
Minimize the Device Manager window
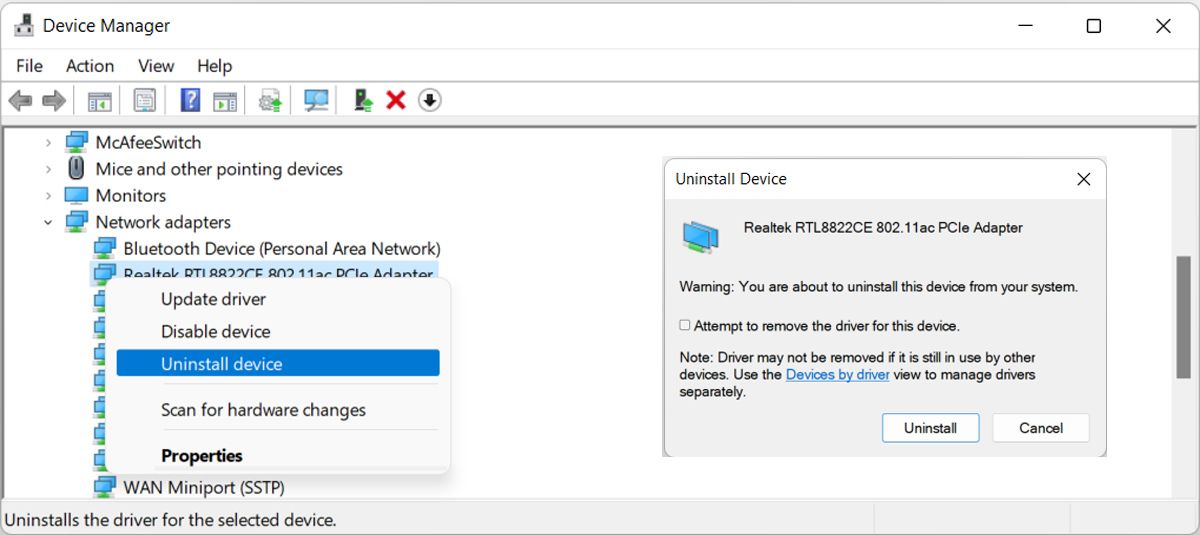1025,26
